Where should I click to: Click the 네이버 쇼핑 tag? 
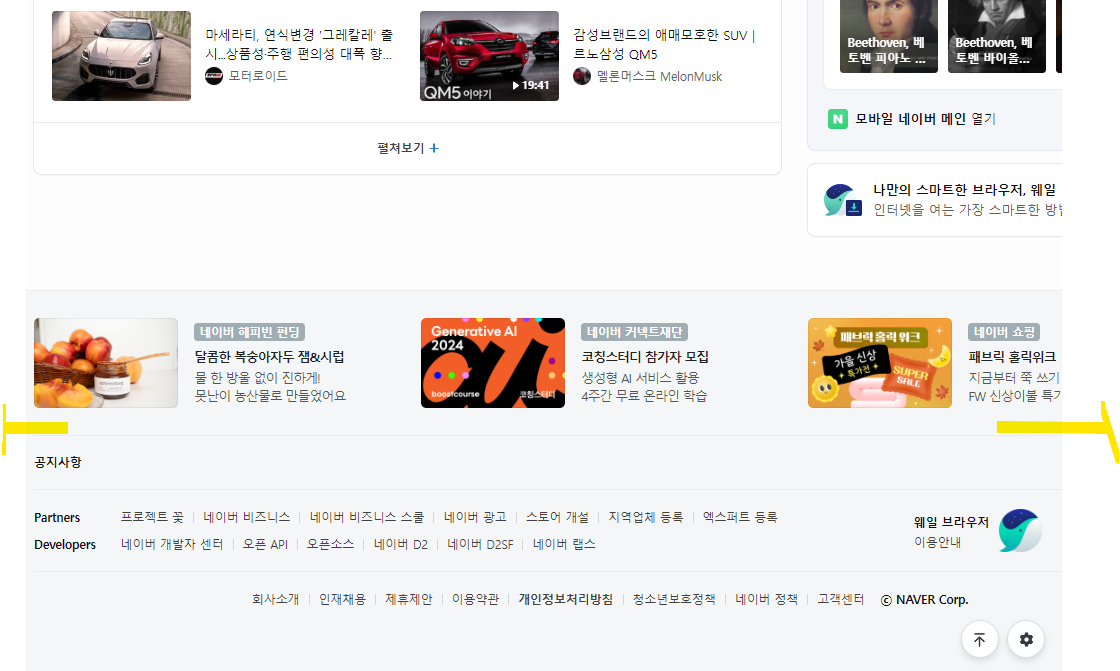[x=1004, y=332]
